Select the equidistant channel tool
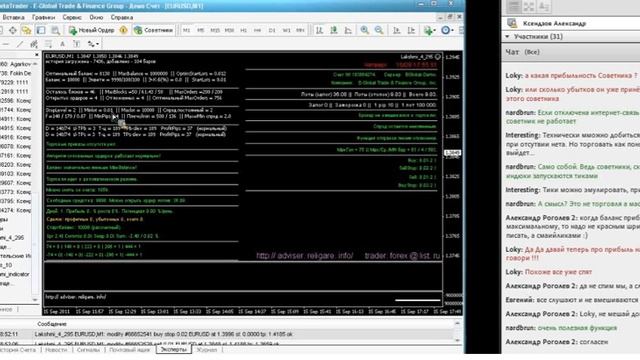The image size is (640, 360). pyautogui.click(x=34, y=44)
